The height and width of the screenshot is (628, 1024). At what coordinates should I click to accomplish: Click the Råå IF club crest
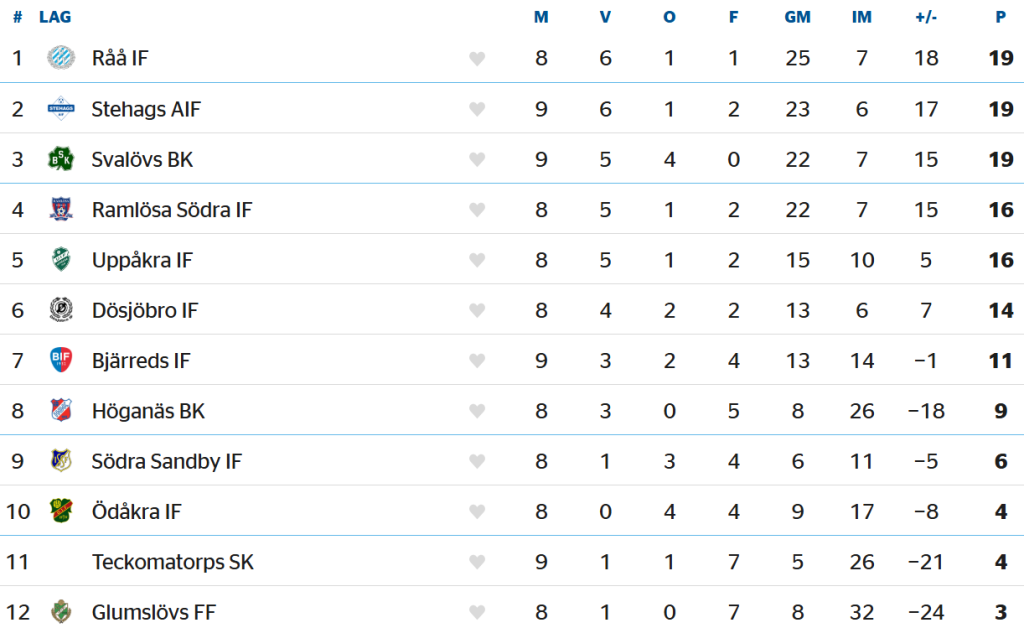click(x=61, y=58)
